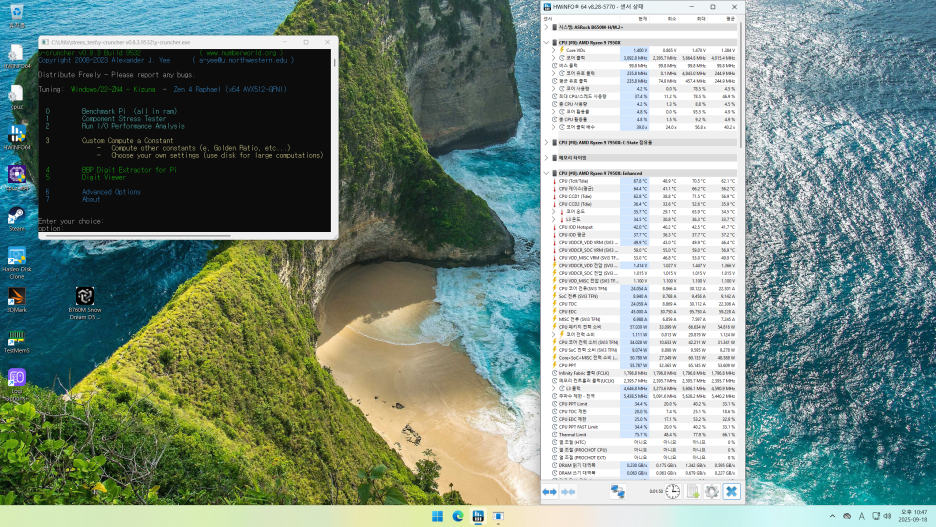Open HWiNFO sensor settings gear icon
936x527 pixels.
pos(712,492)
